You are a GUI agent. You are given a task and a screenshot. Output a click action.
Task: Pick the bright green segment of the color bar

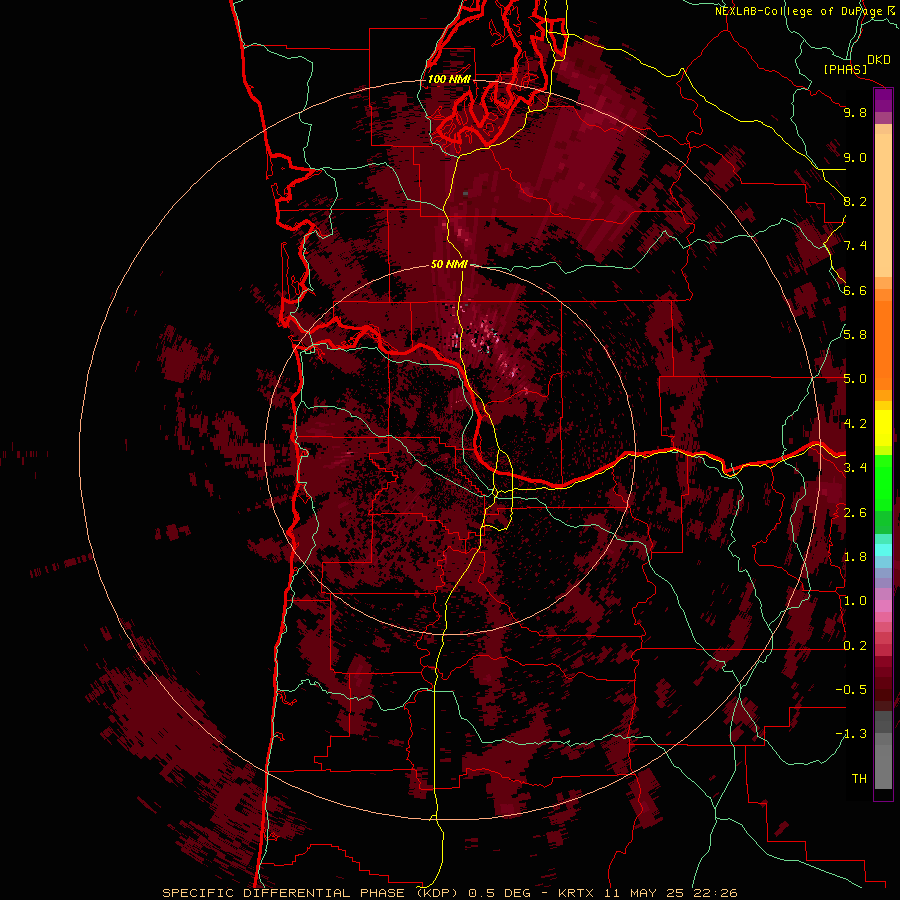coord(883,482)
